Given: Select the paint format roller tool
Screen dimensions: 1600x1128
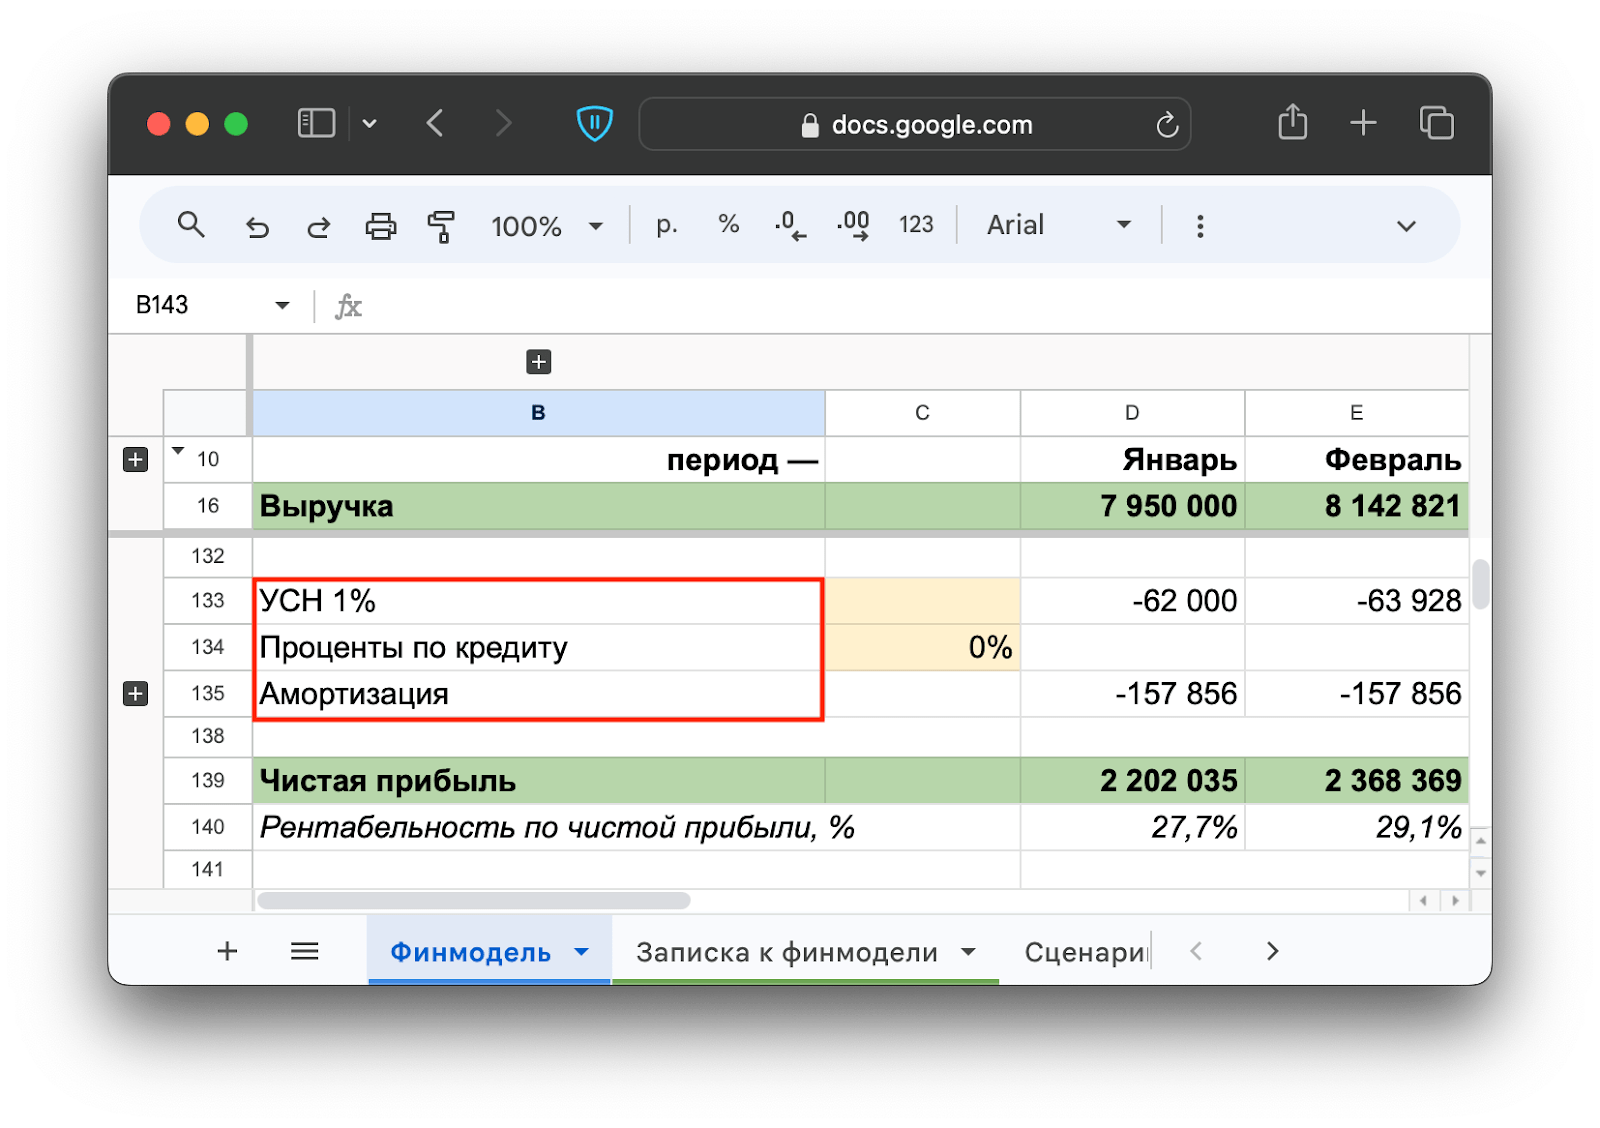Looking at the screenshot, I should 441,227.
